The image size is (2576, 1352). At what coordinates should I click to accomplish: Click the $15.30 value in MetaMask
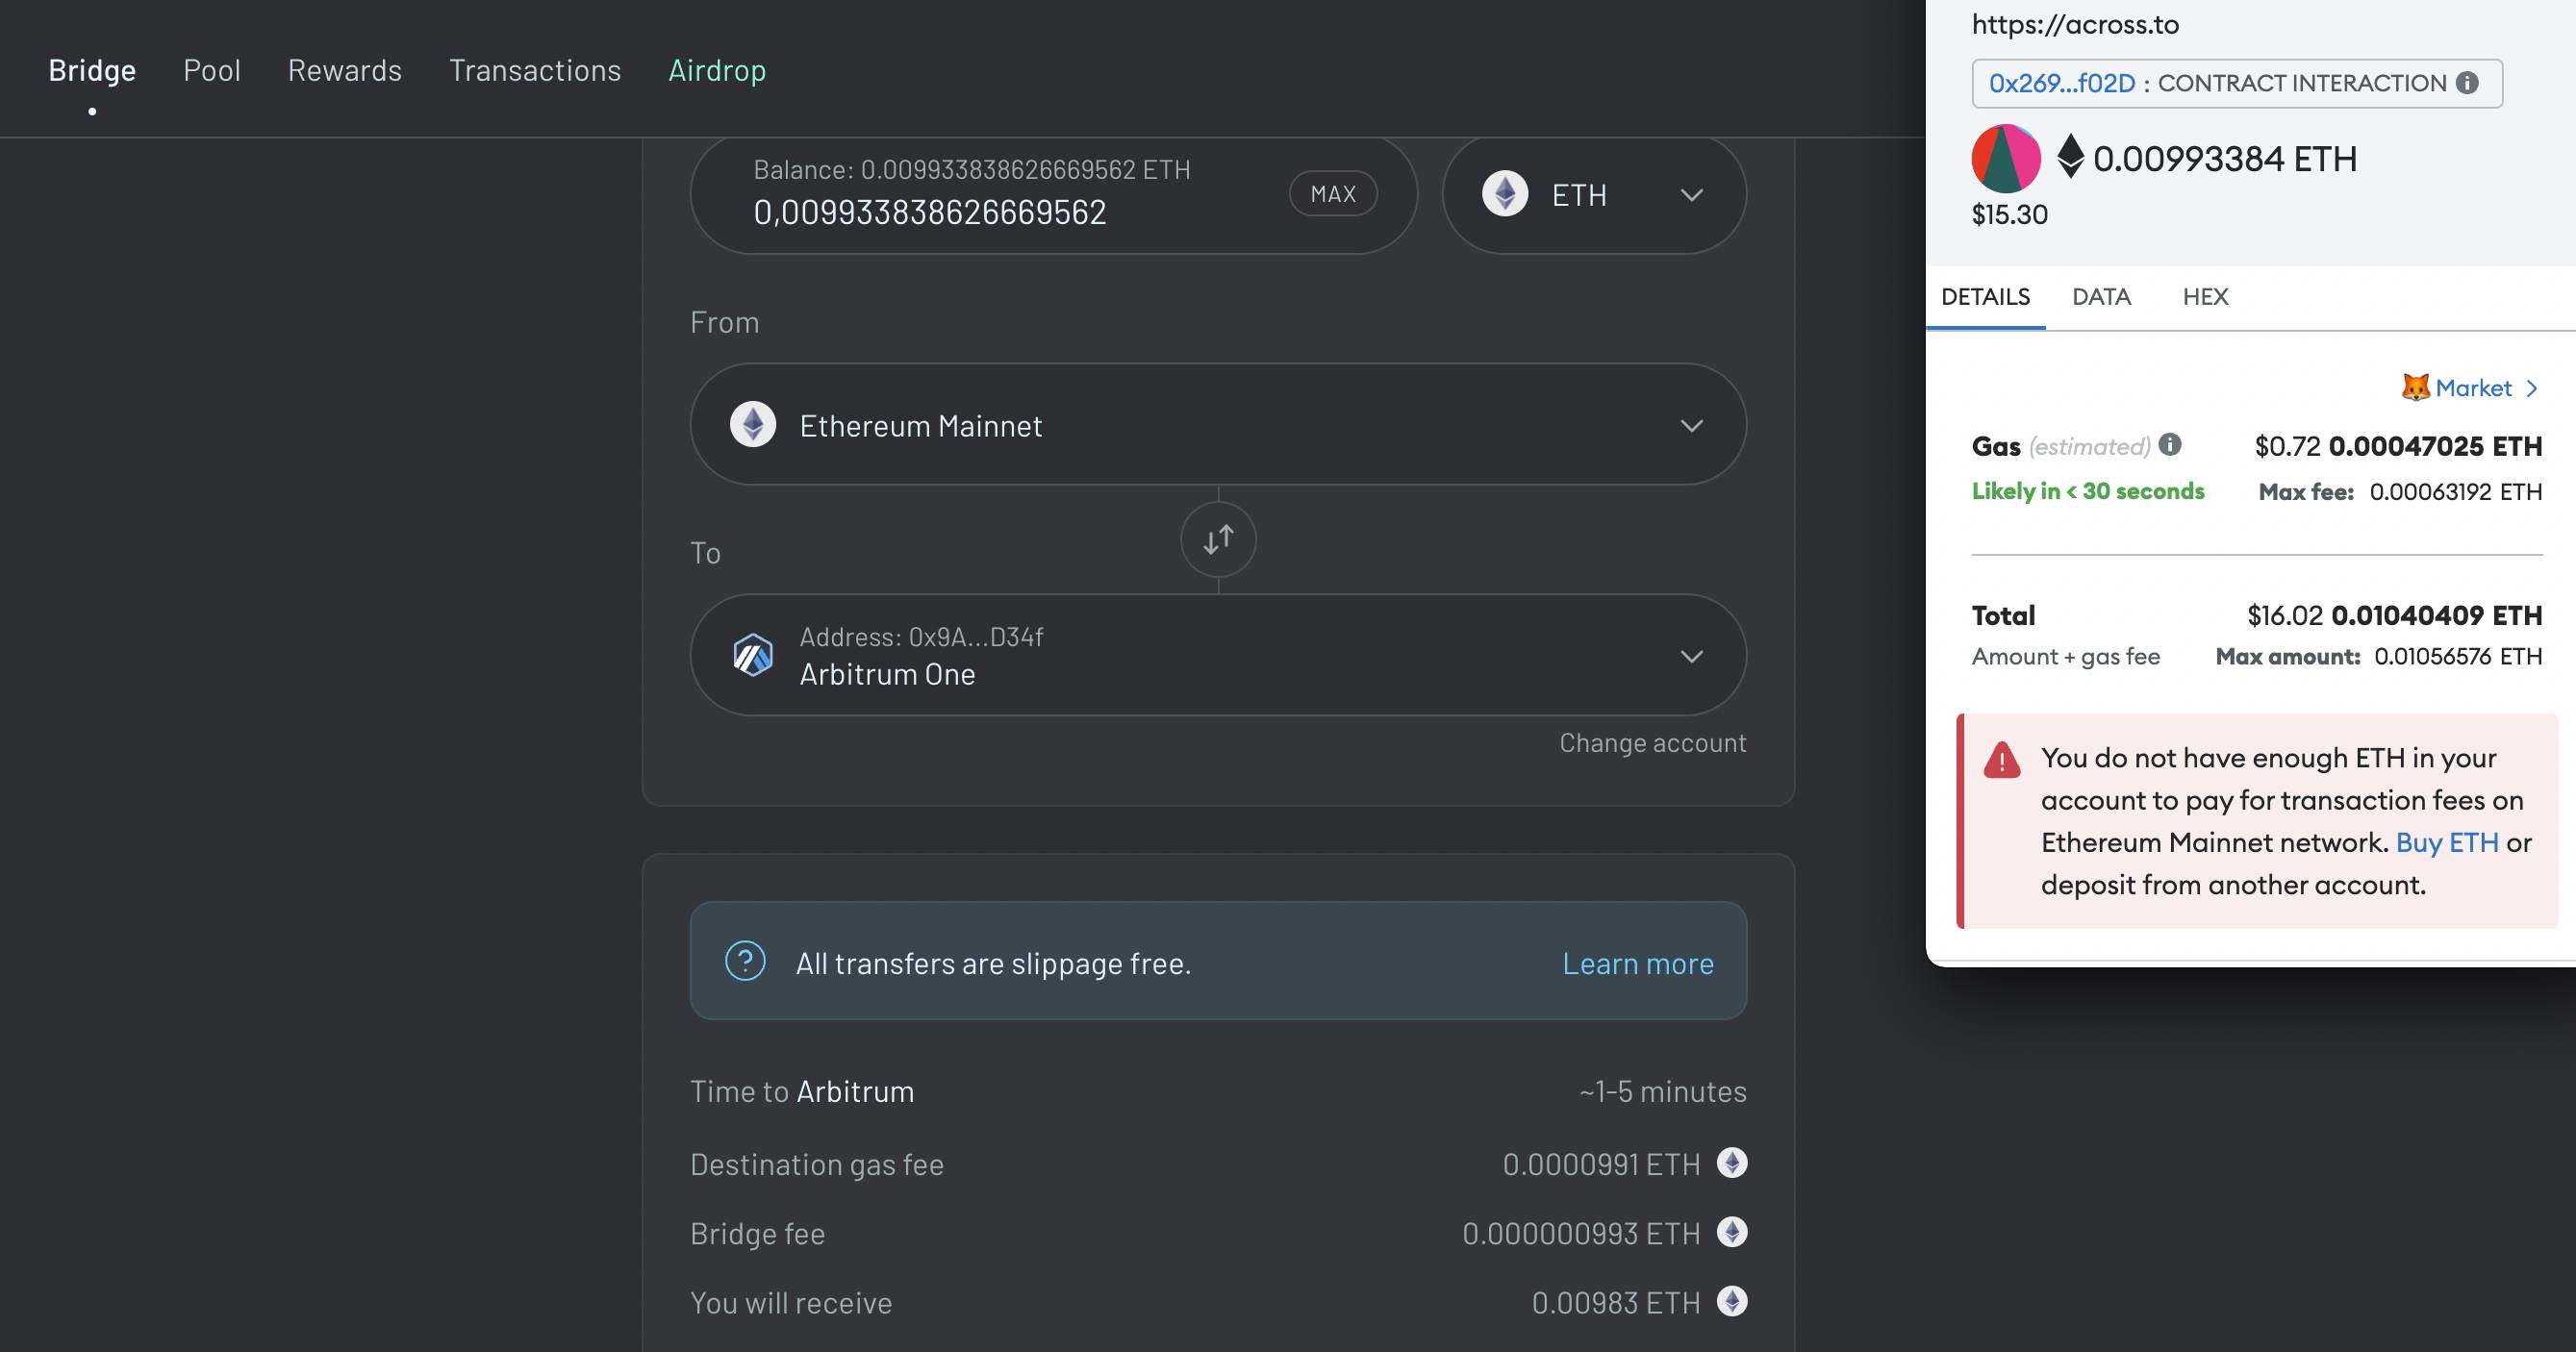[x=2010, y=214]
